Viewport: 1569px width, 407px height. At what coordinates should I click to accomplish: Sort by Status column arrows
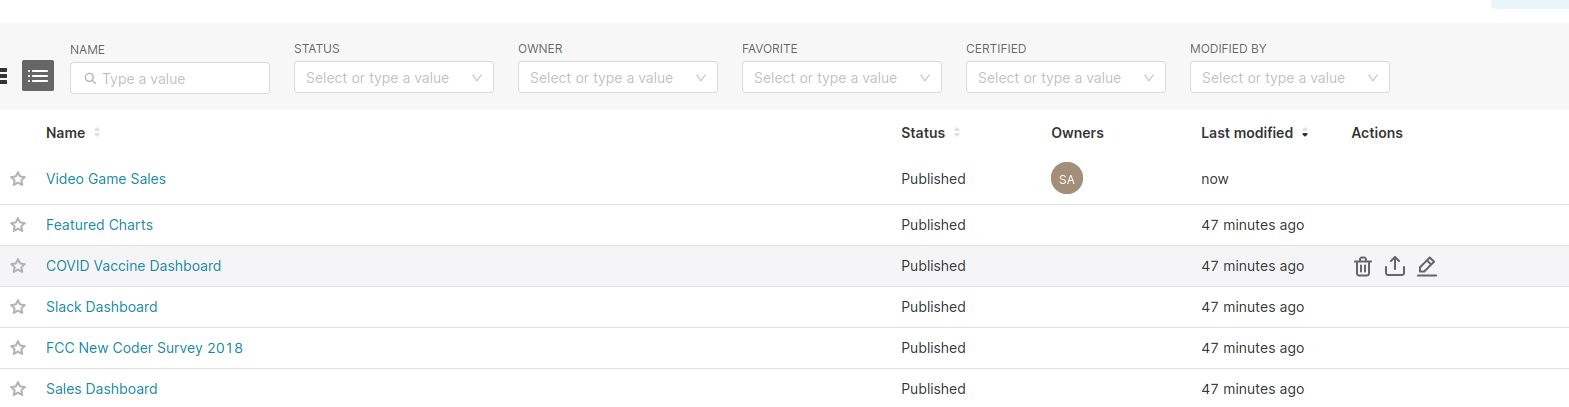(957, 132)
